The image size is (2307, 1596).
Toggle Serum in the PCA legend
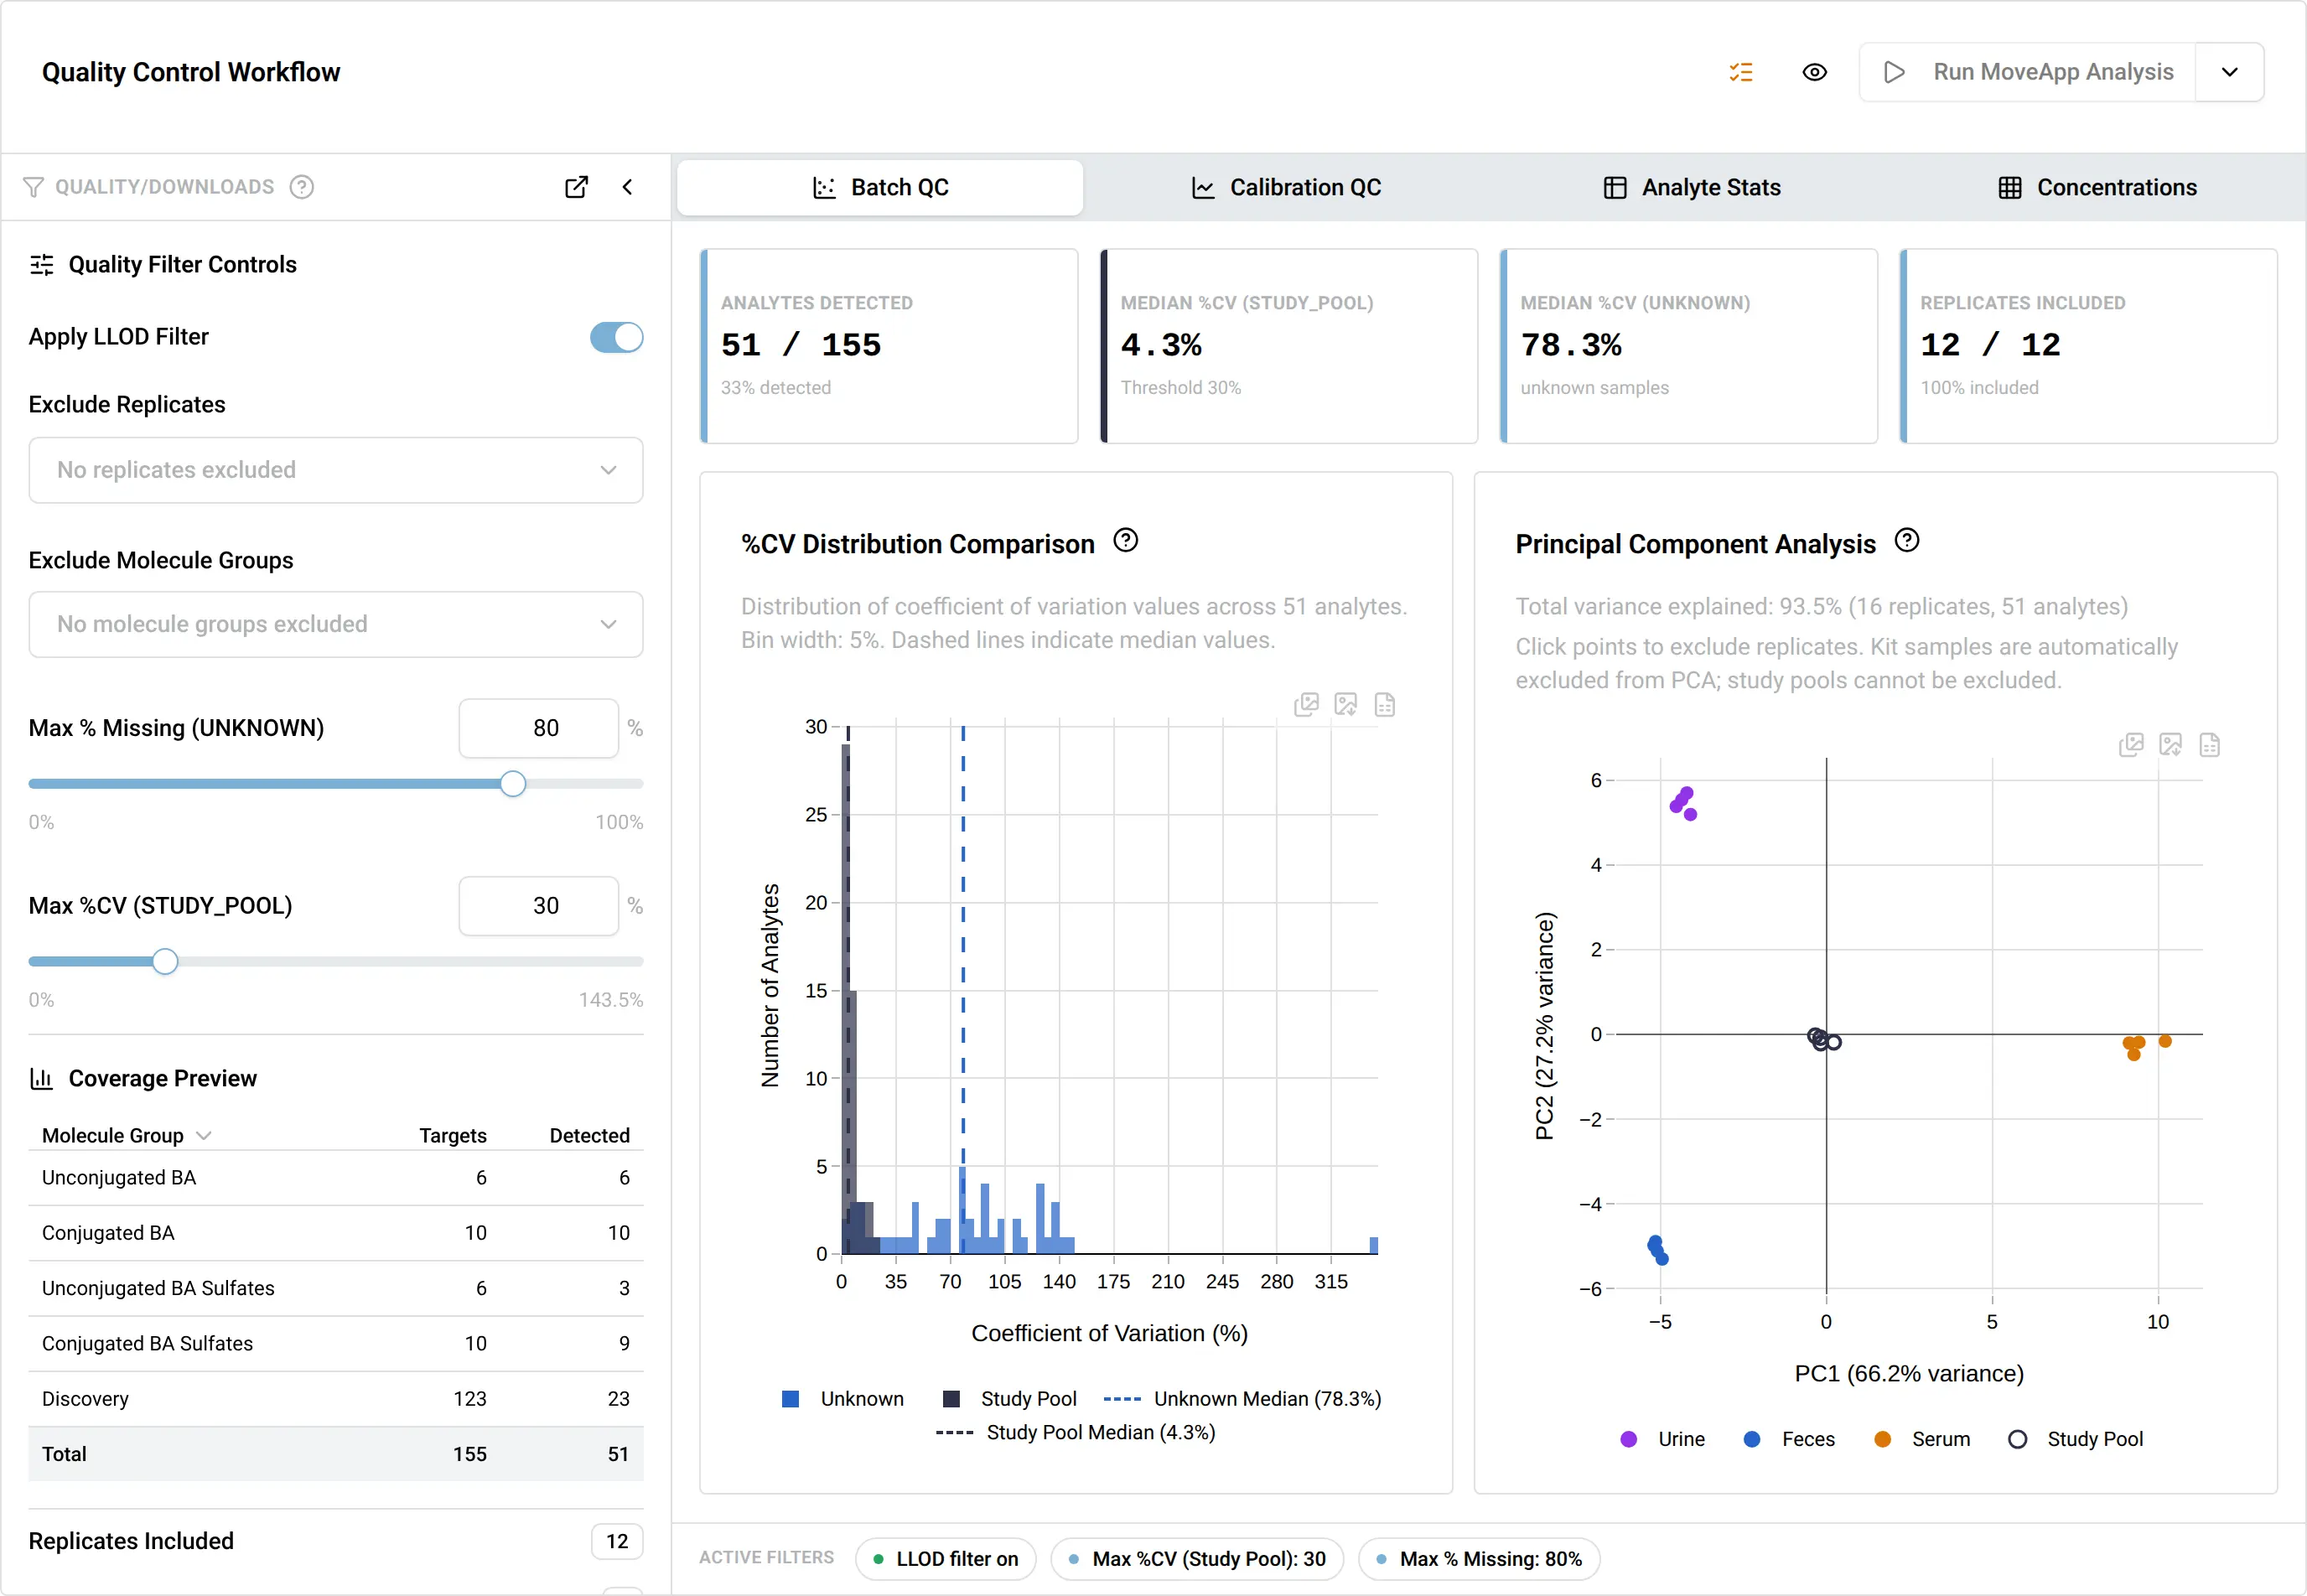coord(1922,1439)
